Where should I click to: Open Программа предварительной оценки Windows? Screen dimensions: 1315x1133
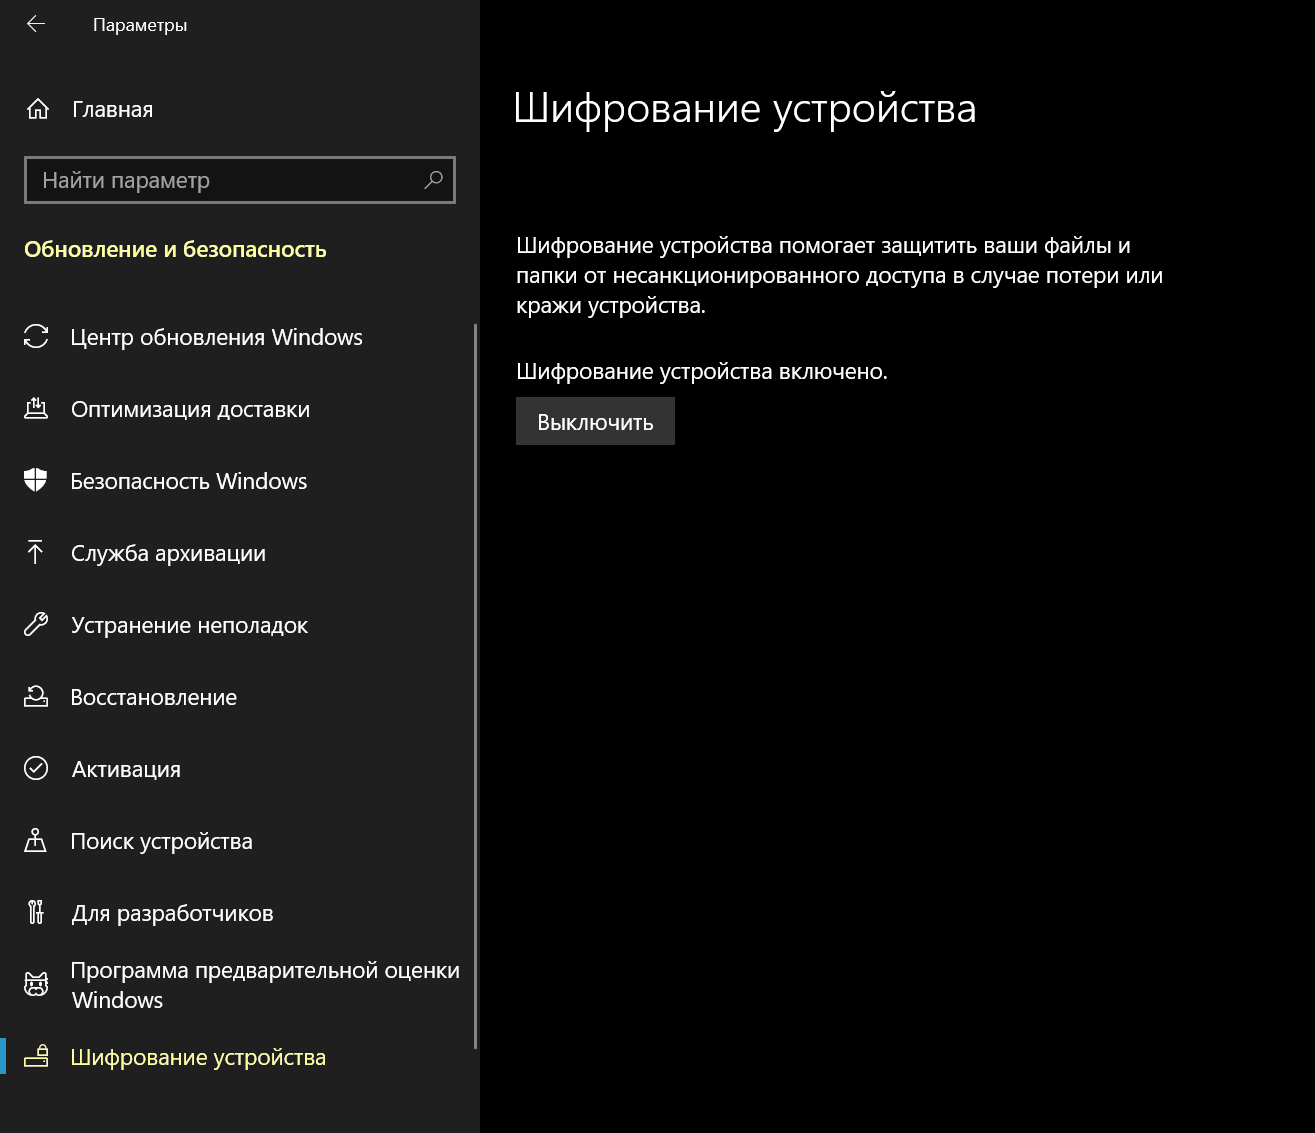(265, 985)
